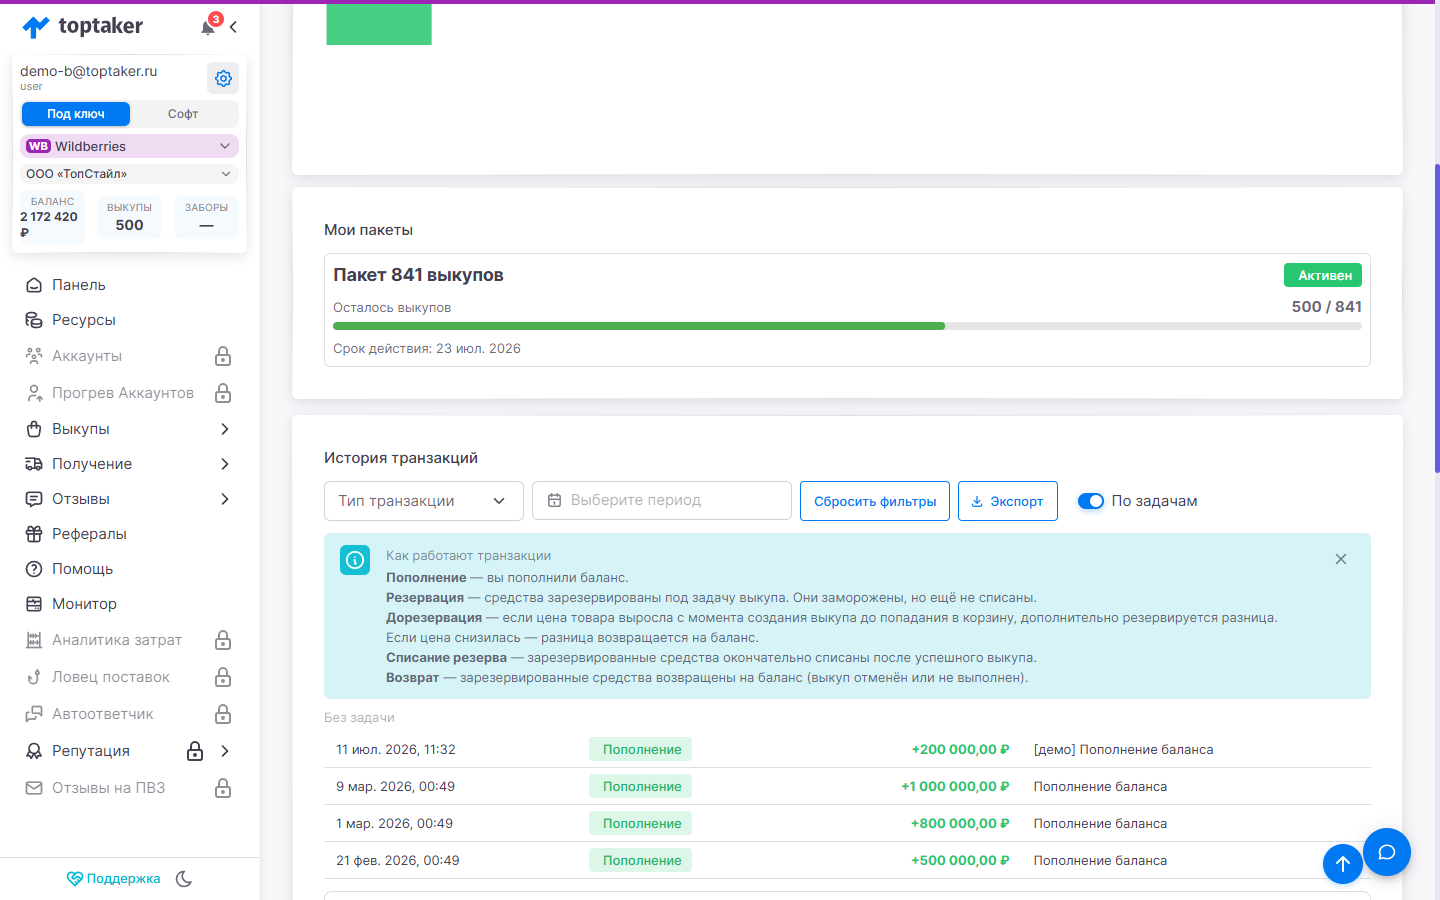The height and width of the screenshot is (900, 1440).
Task: Open the Поддержка link
Action: 113,879
